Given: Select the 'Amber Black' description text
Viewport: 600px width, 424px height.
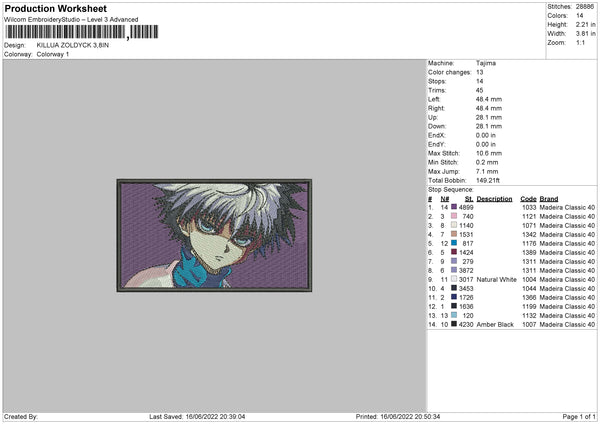Looking at the screenshot, I should (x=495, y=325).
